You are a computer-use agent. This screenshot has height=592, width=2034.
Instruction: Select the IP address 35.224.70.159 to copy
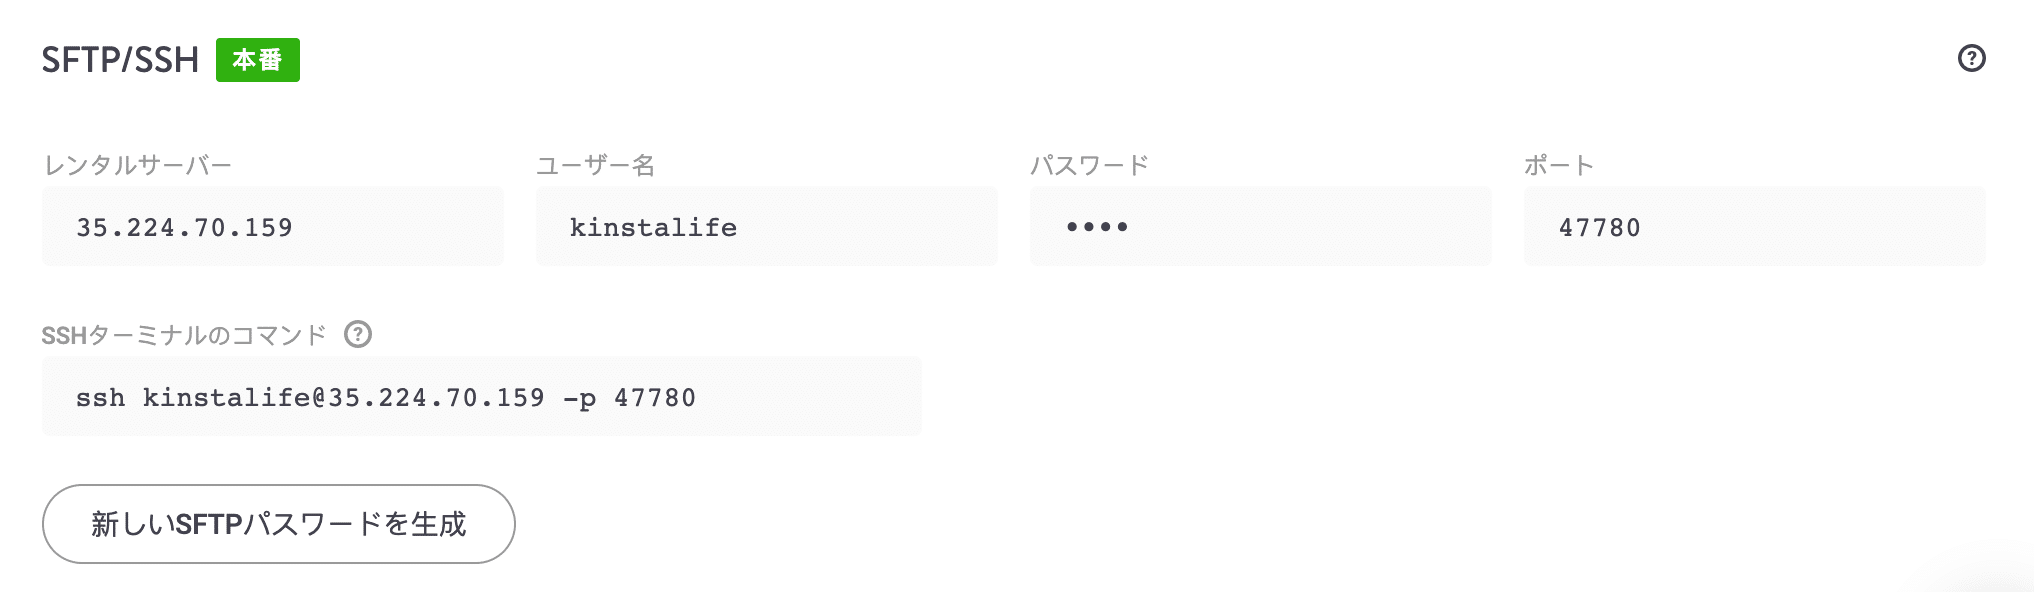[186, 226]
